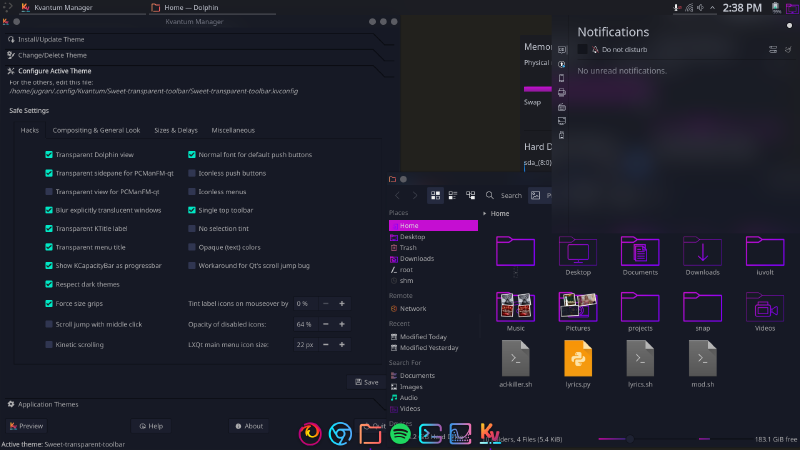
Task: Open the Sizes & Delays tab
Action: point(175,130)
